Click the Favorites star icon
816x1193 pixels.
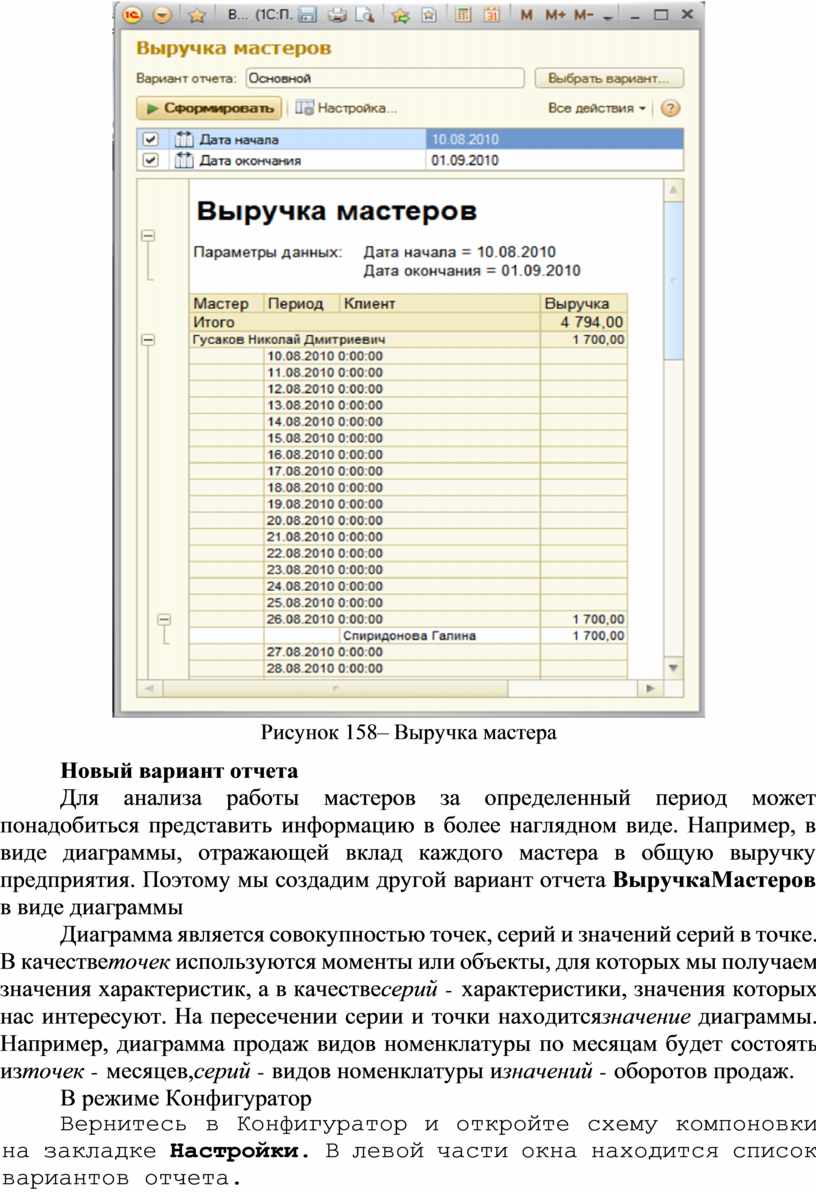[197, 15]
